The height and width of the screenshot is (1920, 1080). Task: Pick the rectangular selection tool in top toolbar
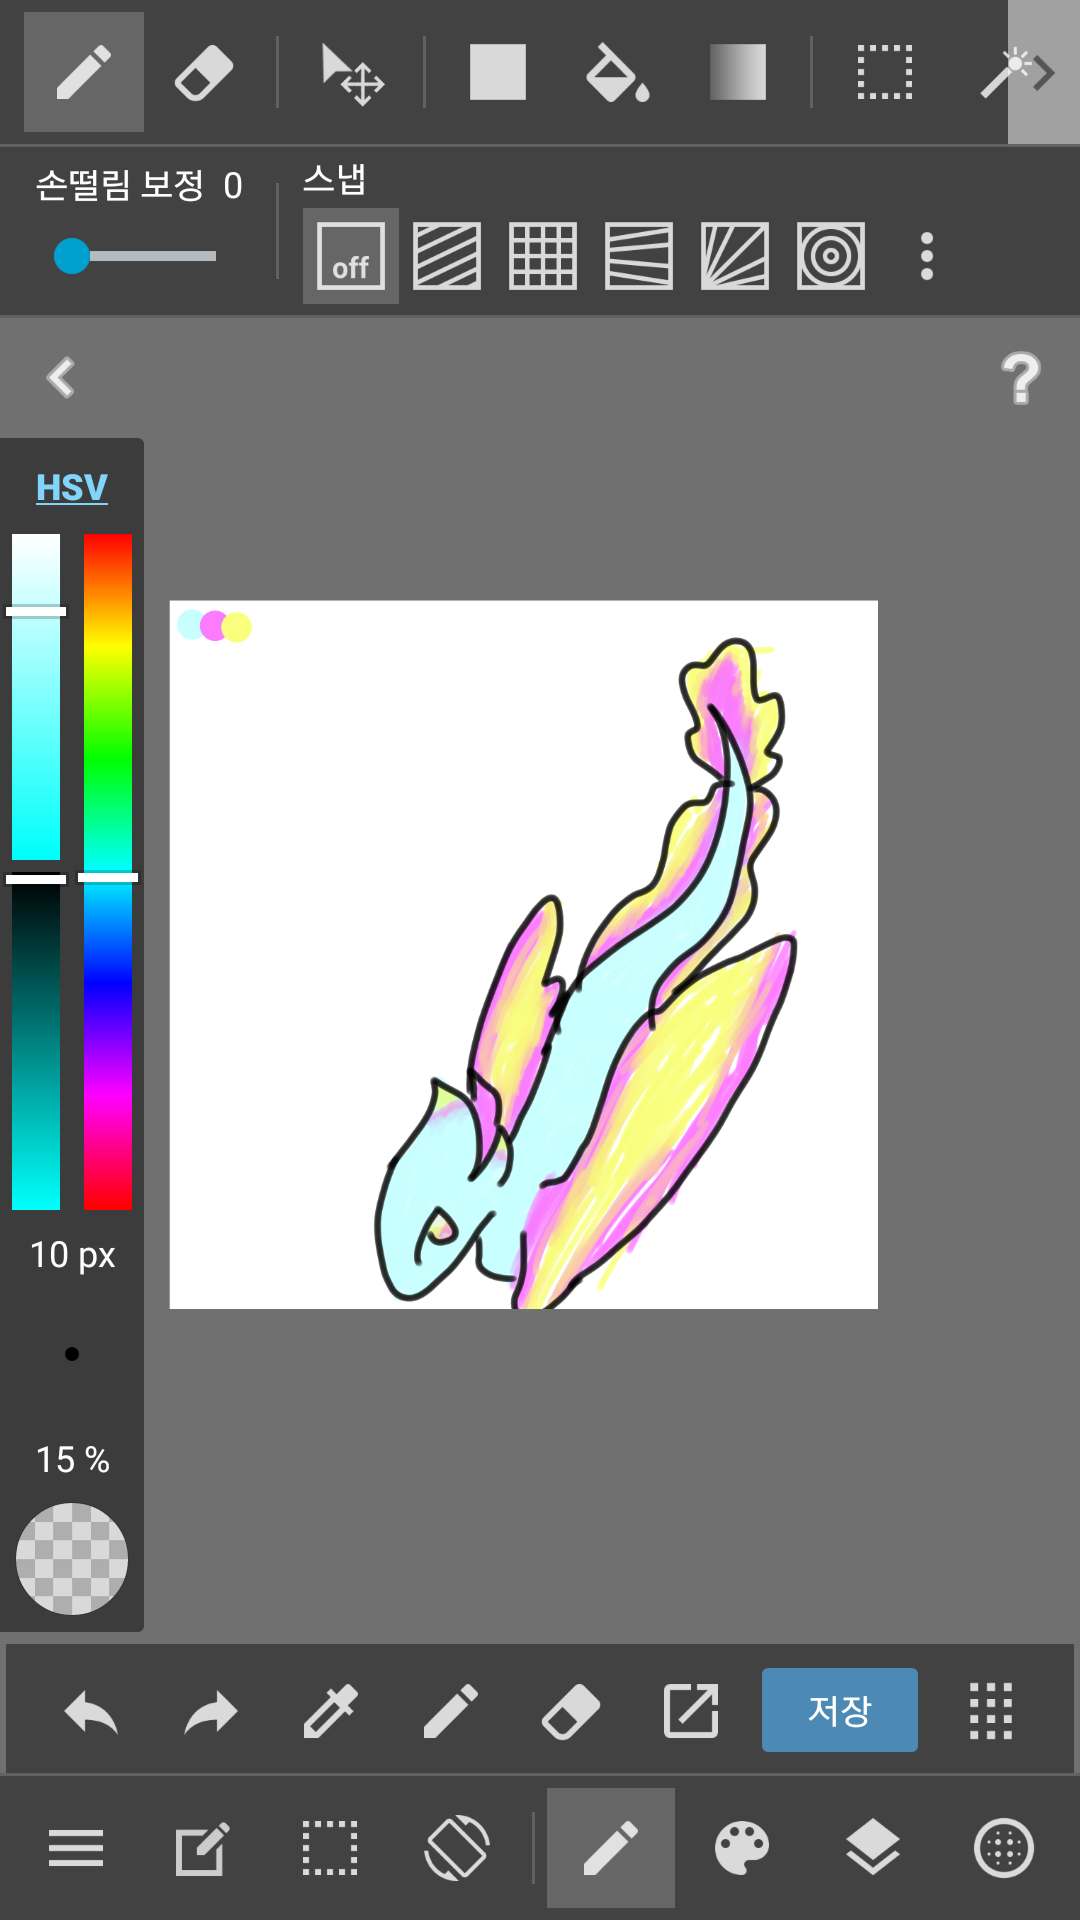click(x=885, y=73)
